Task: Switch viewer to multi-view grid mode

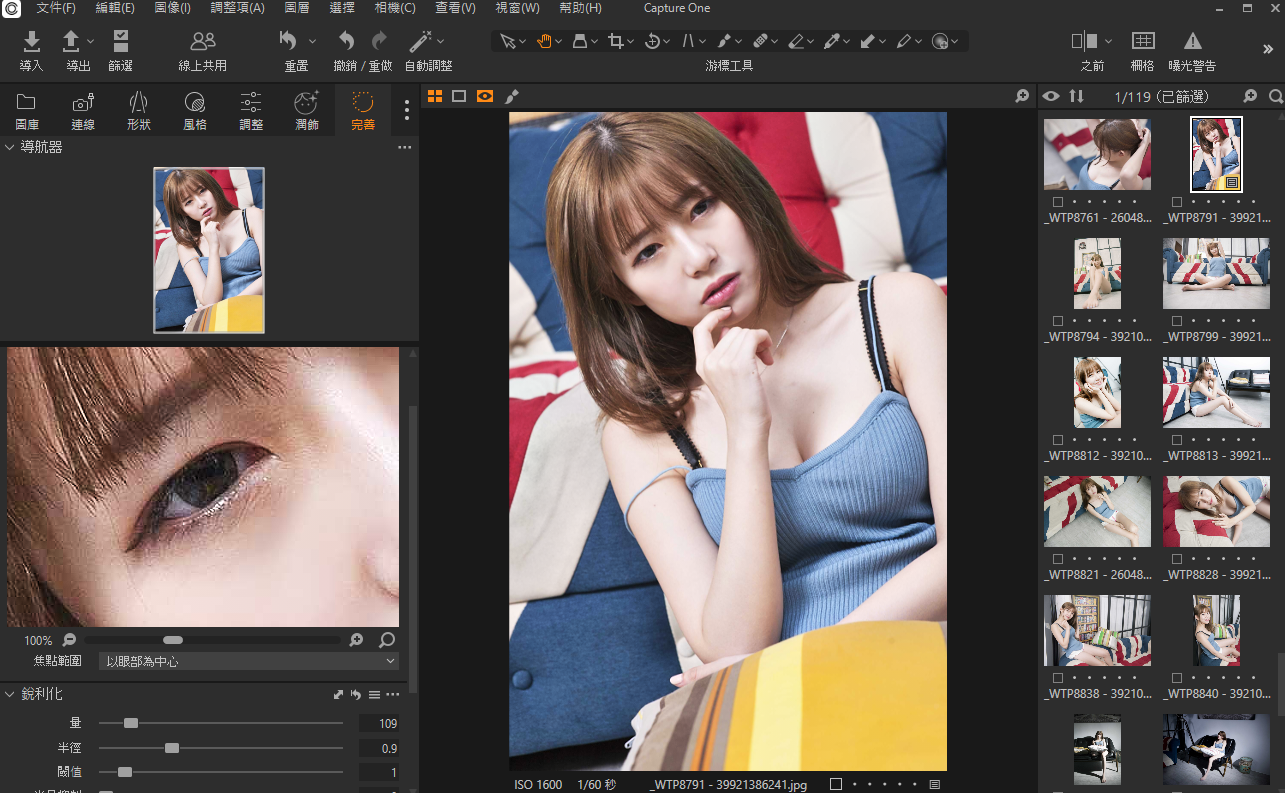Action: [435, 96]
